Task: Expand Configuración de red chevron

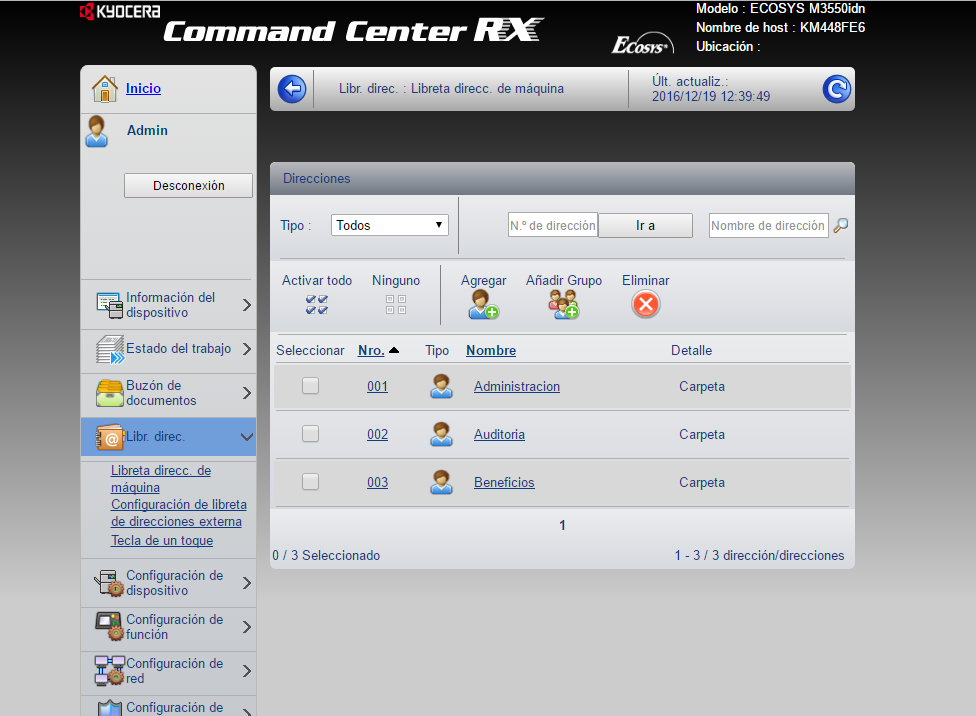Action: (247, 671)
